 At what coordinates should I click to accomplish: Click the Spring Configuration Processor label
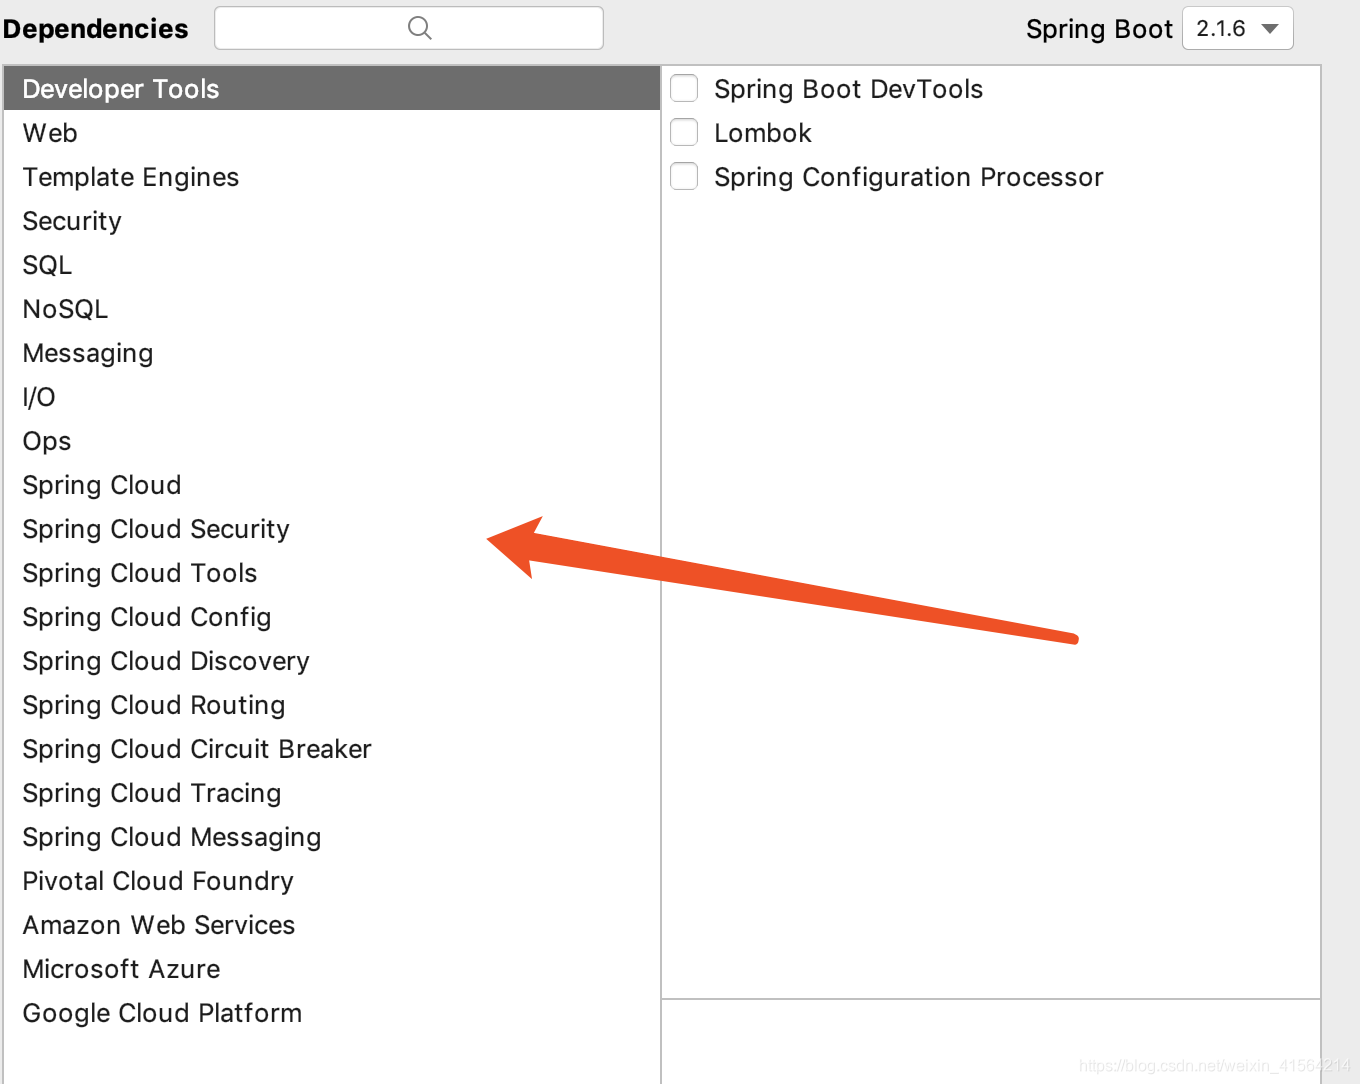[908, 177]
